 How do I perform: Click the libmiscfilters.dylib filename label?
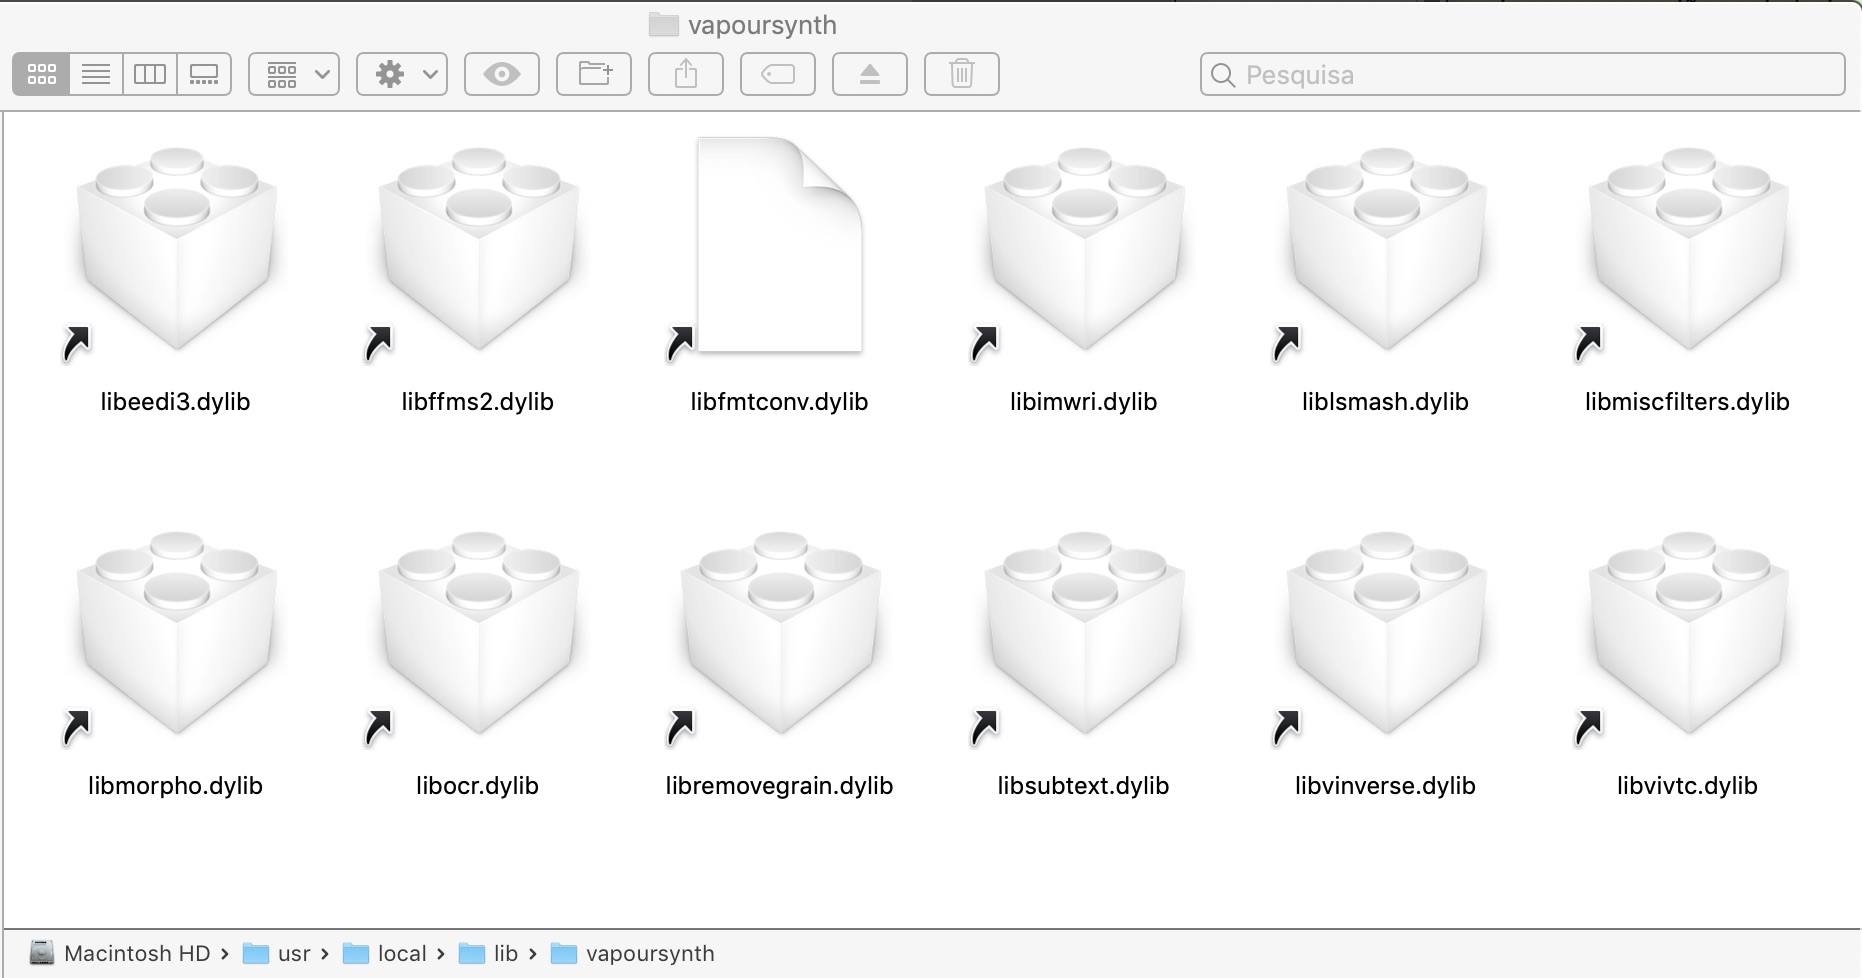pos(1688,402)
